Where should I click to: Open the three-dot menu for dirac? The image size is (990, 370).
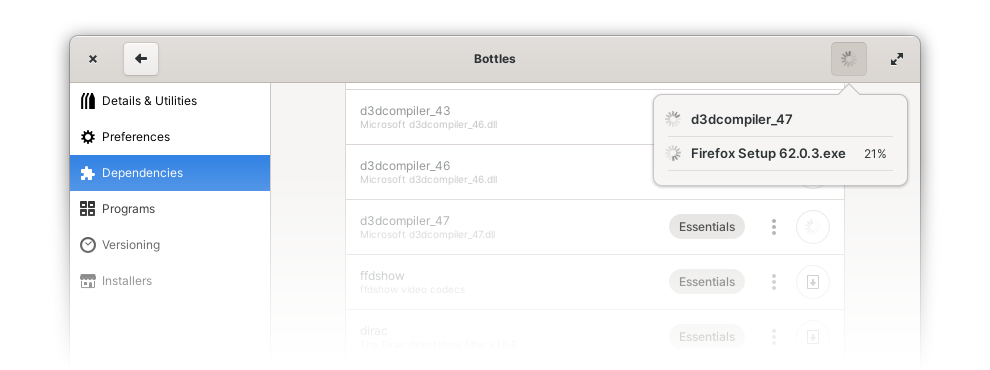774,337
